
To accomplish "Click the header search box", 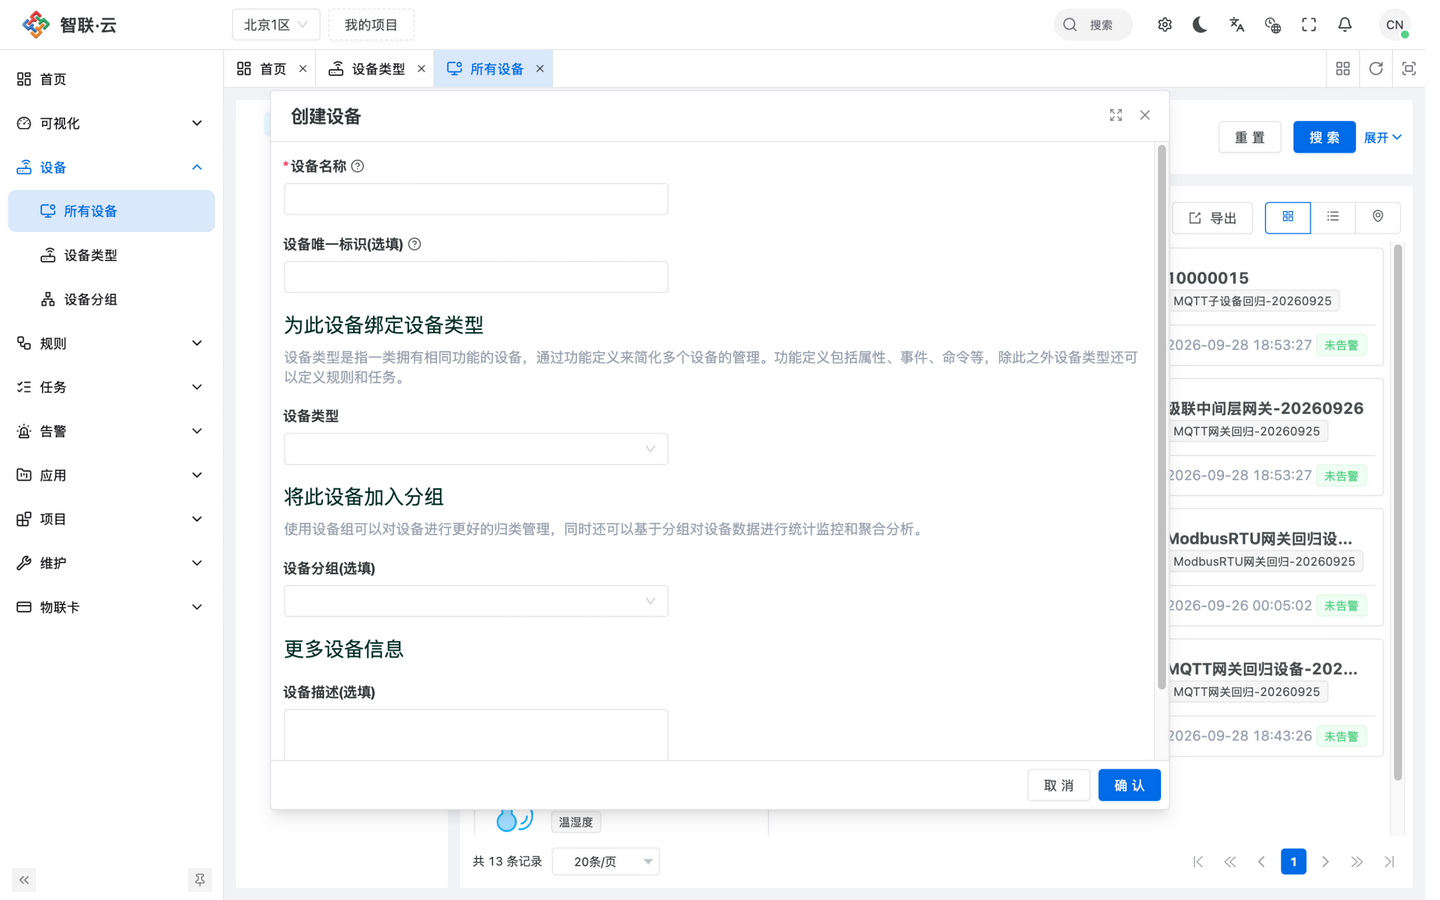I will click(1093, 25).
